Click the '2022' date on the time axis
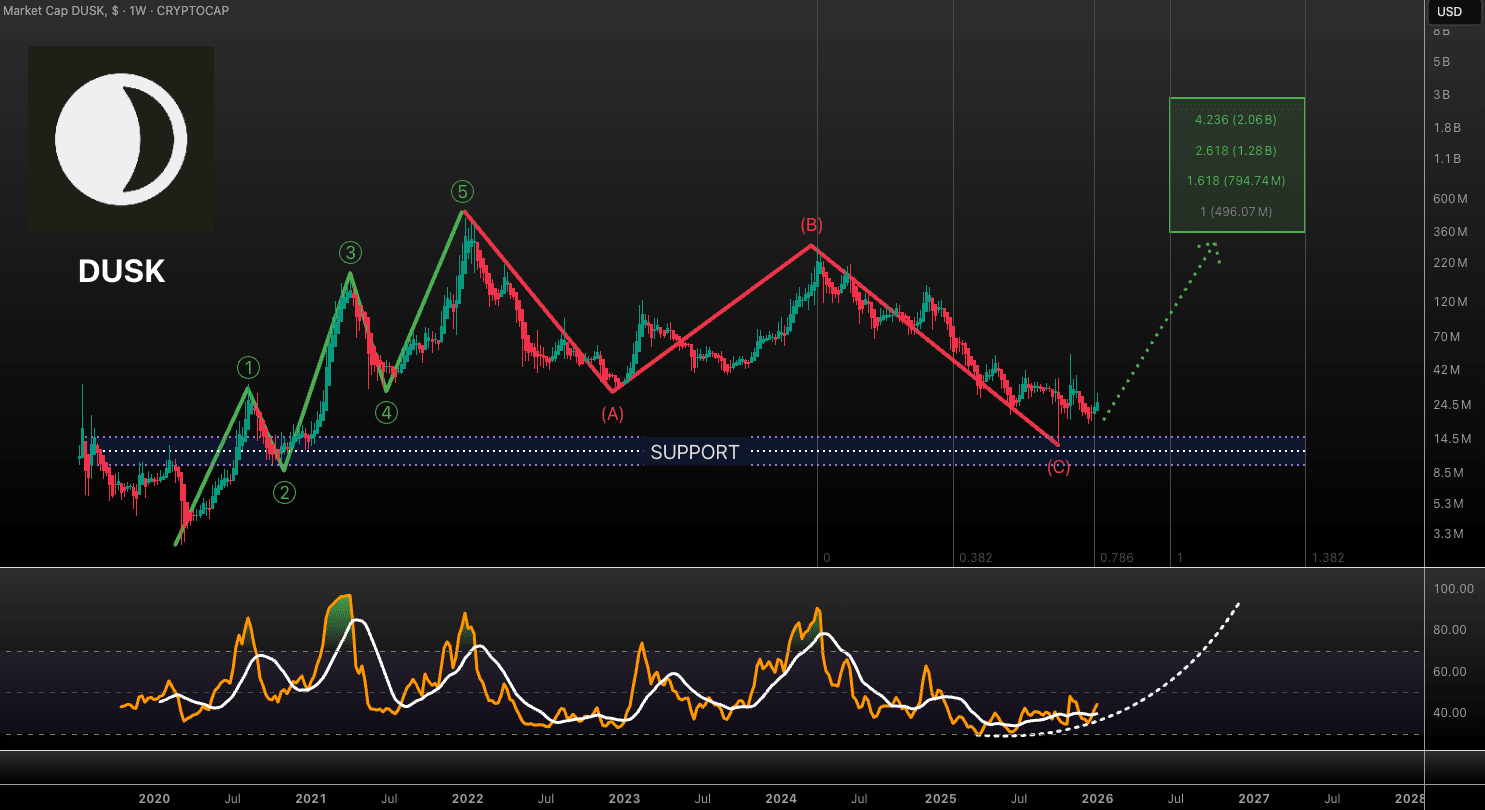This screenshot has width=1485, height=810. 467,799
